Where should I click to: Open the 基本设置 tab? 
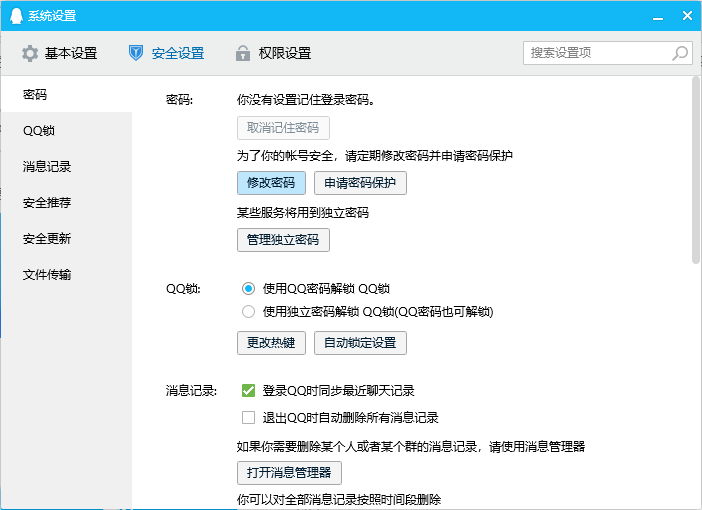tap(60, 53)
